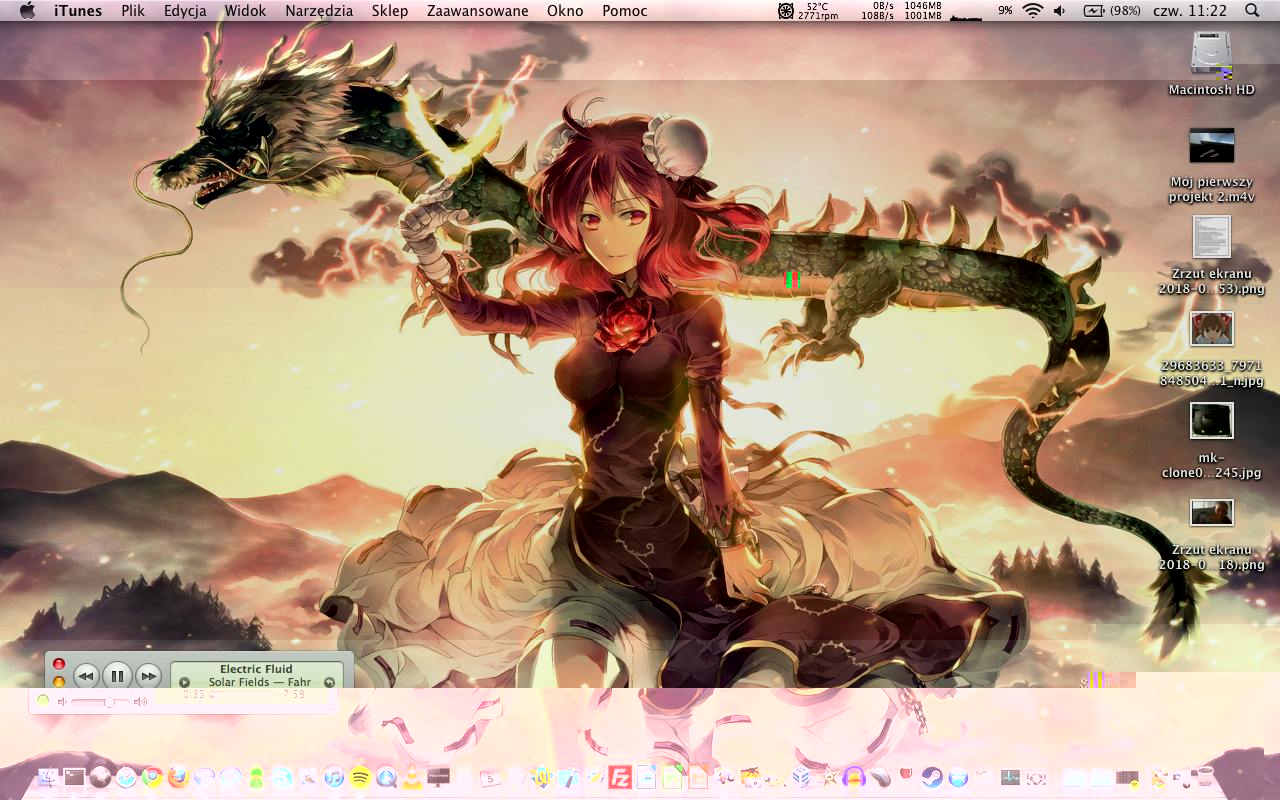Open the Wi-Fi status menu
Image resolution: width=1280 pixels, height=800 pixels.
1032,11
